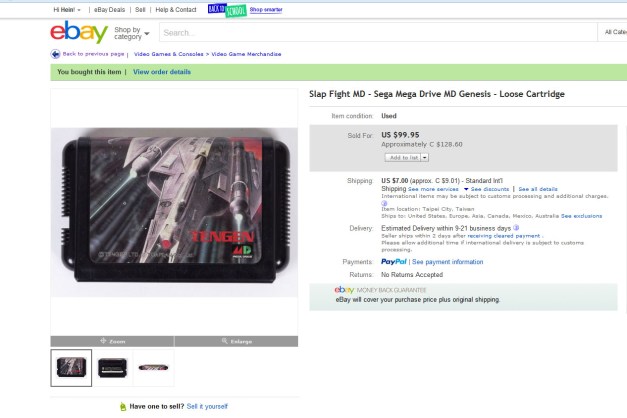Select the first thumbnail of cartridge front
The height and width of the screenshot is (418, 627).
click(71, 368)
